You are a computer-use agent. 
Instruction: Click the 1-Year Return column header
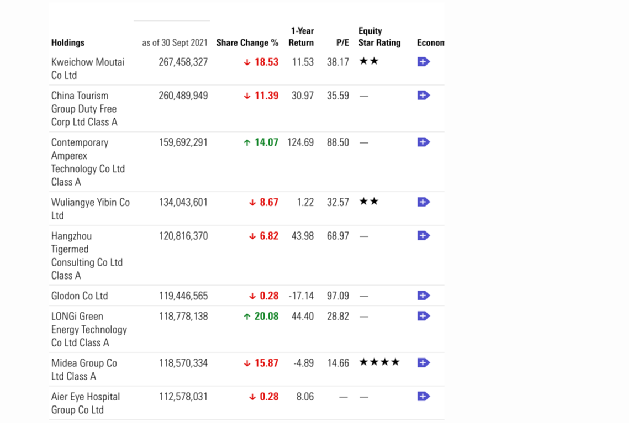301,37
